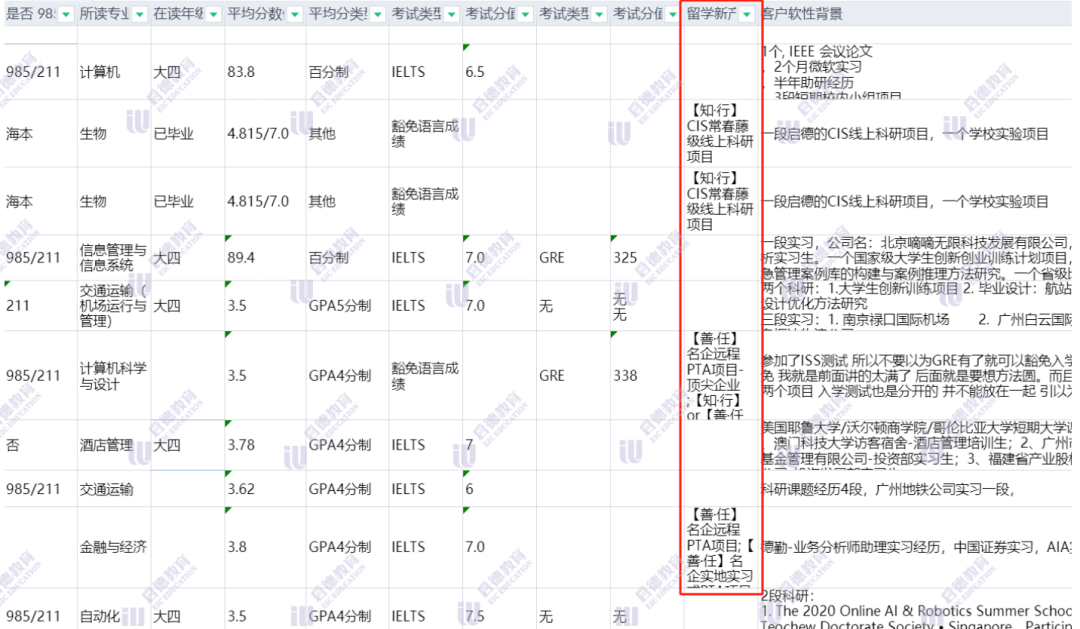Screen dimensions: 1080x629
Task: Open filter dropdown for 平均分数 column
Action: click(295, 14)
